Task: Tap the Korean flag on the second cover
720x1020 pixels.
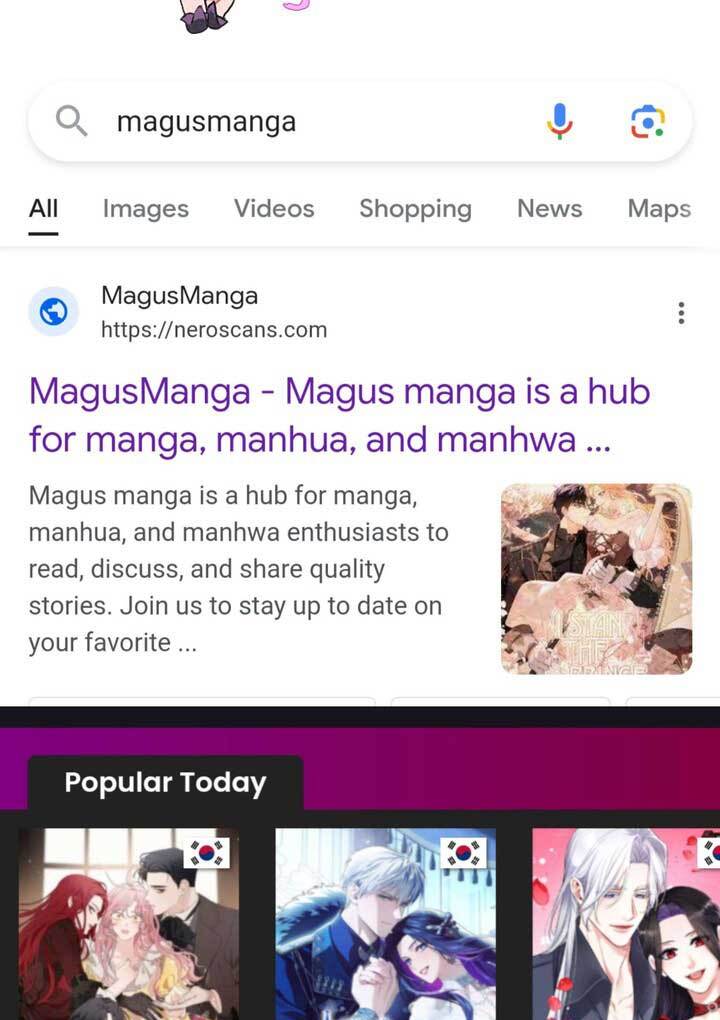Action: point(463,852)
